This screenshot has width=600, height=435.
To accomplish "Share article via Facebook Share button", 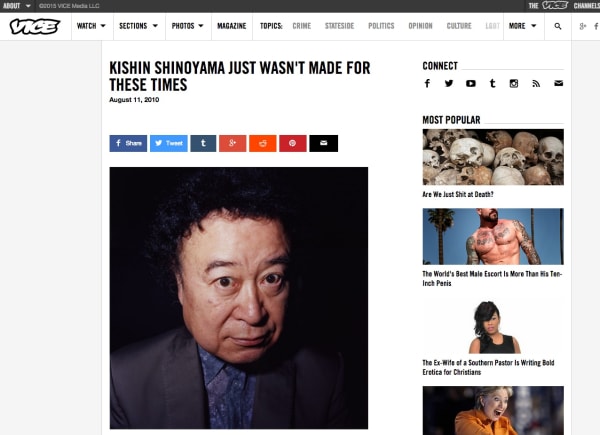I will (x=128, y=143).
